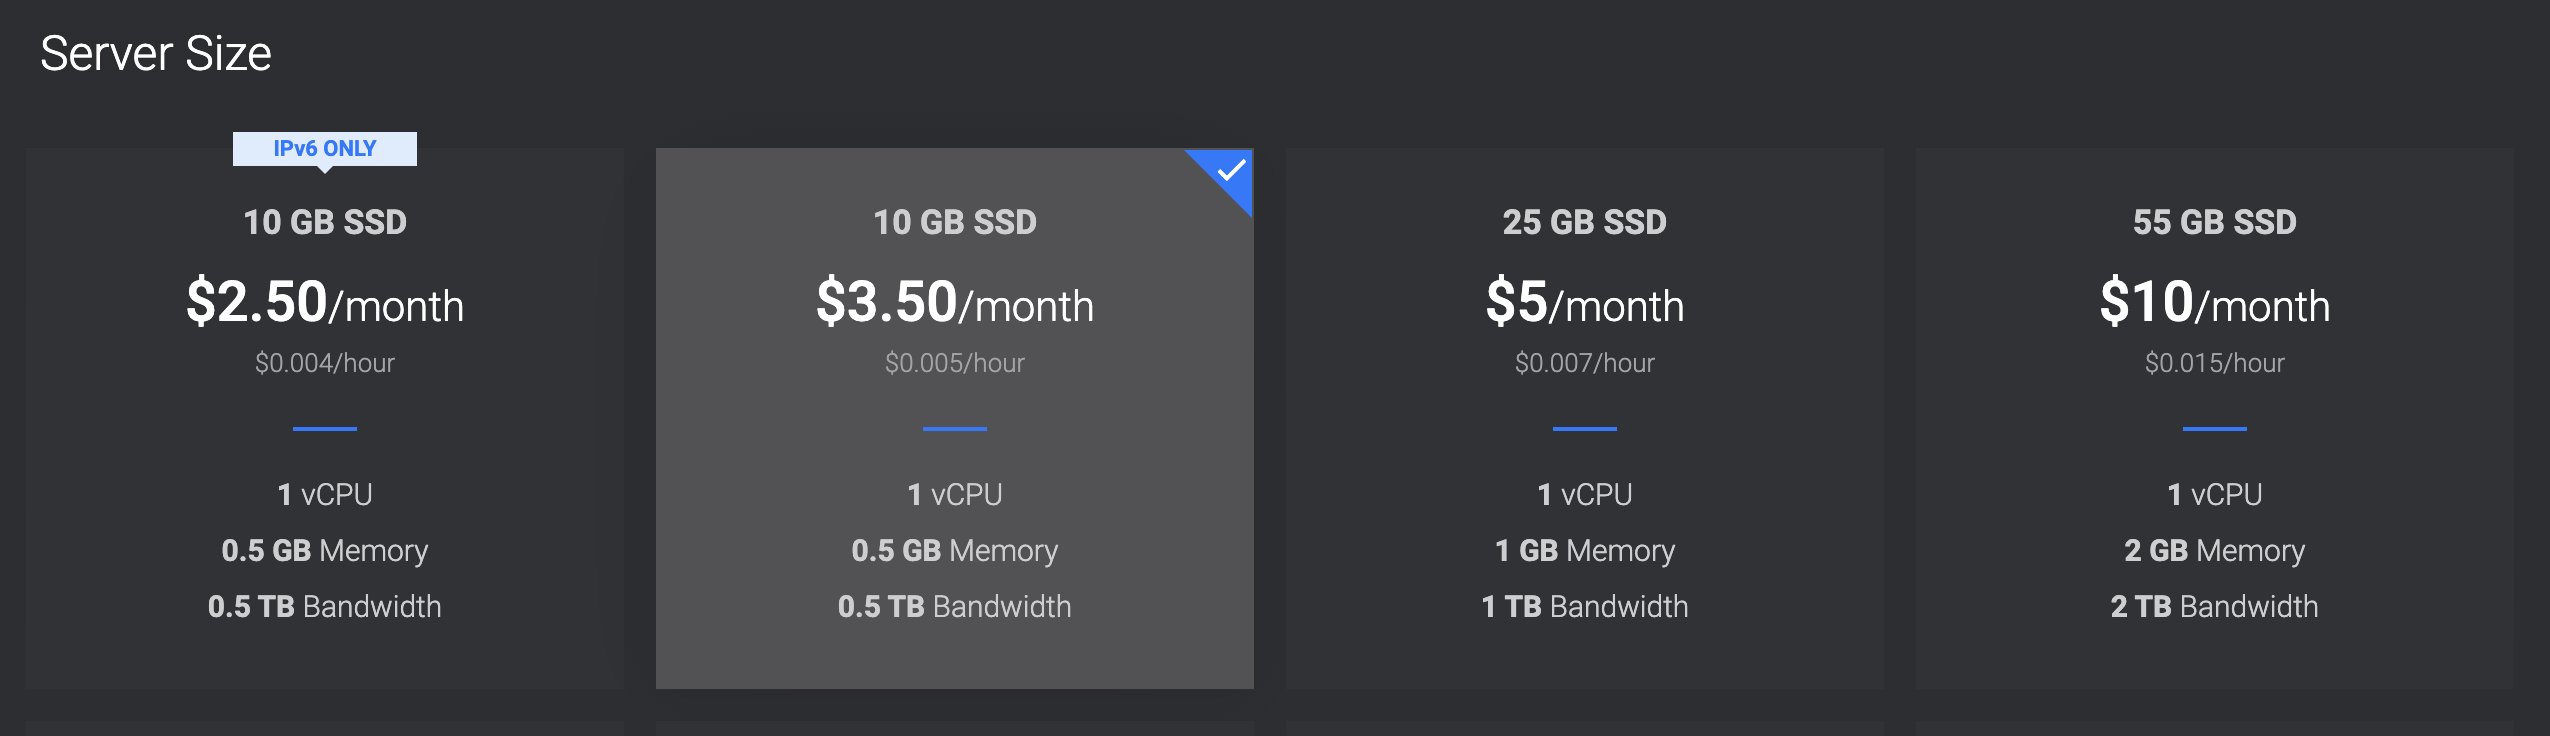Image resolution: width=2550 pixels, height=736 pixels.
Task: Select the $2.50/month server plan
Action: pyautogui.click(x=325, y=420)
